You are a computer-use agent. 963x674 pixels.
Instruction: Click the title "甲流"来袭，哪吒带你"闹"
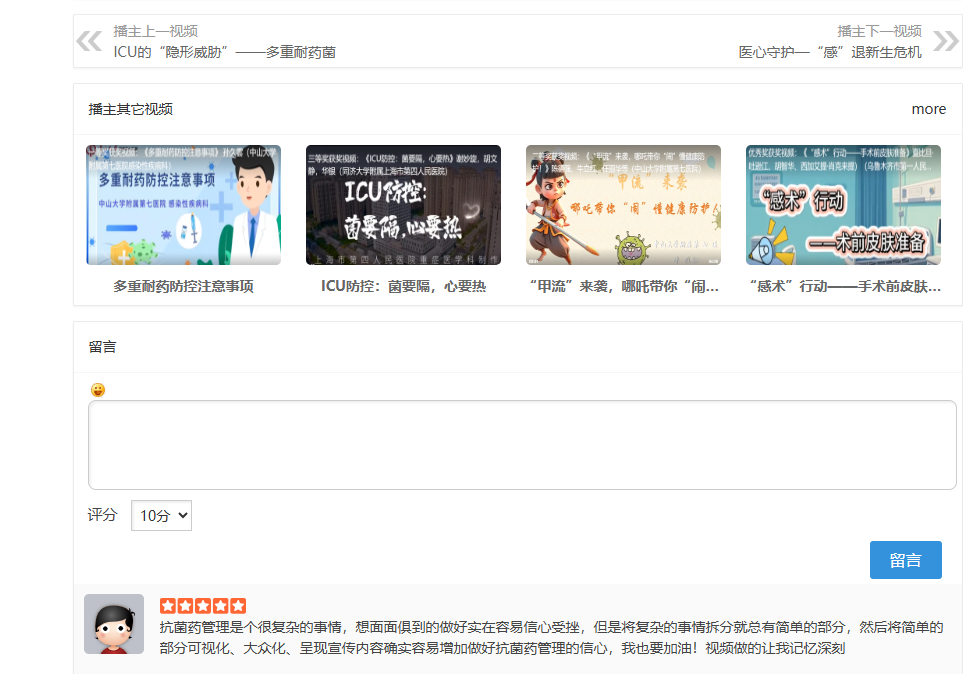(x=623, y=286)
